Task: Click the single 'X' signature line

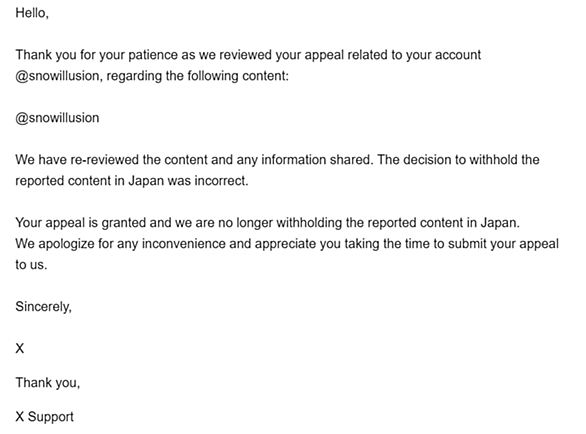Action: 19,348
